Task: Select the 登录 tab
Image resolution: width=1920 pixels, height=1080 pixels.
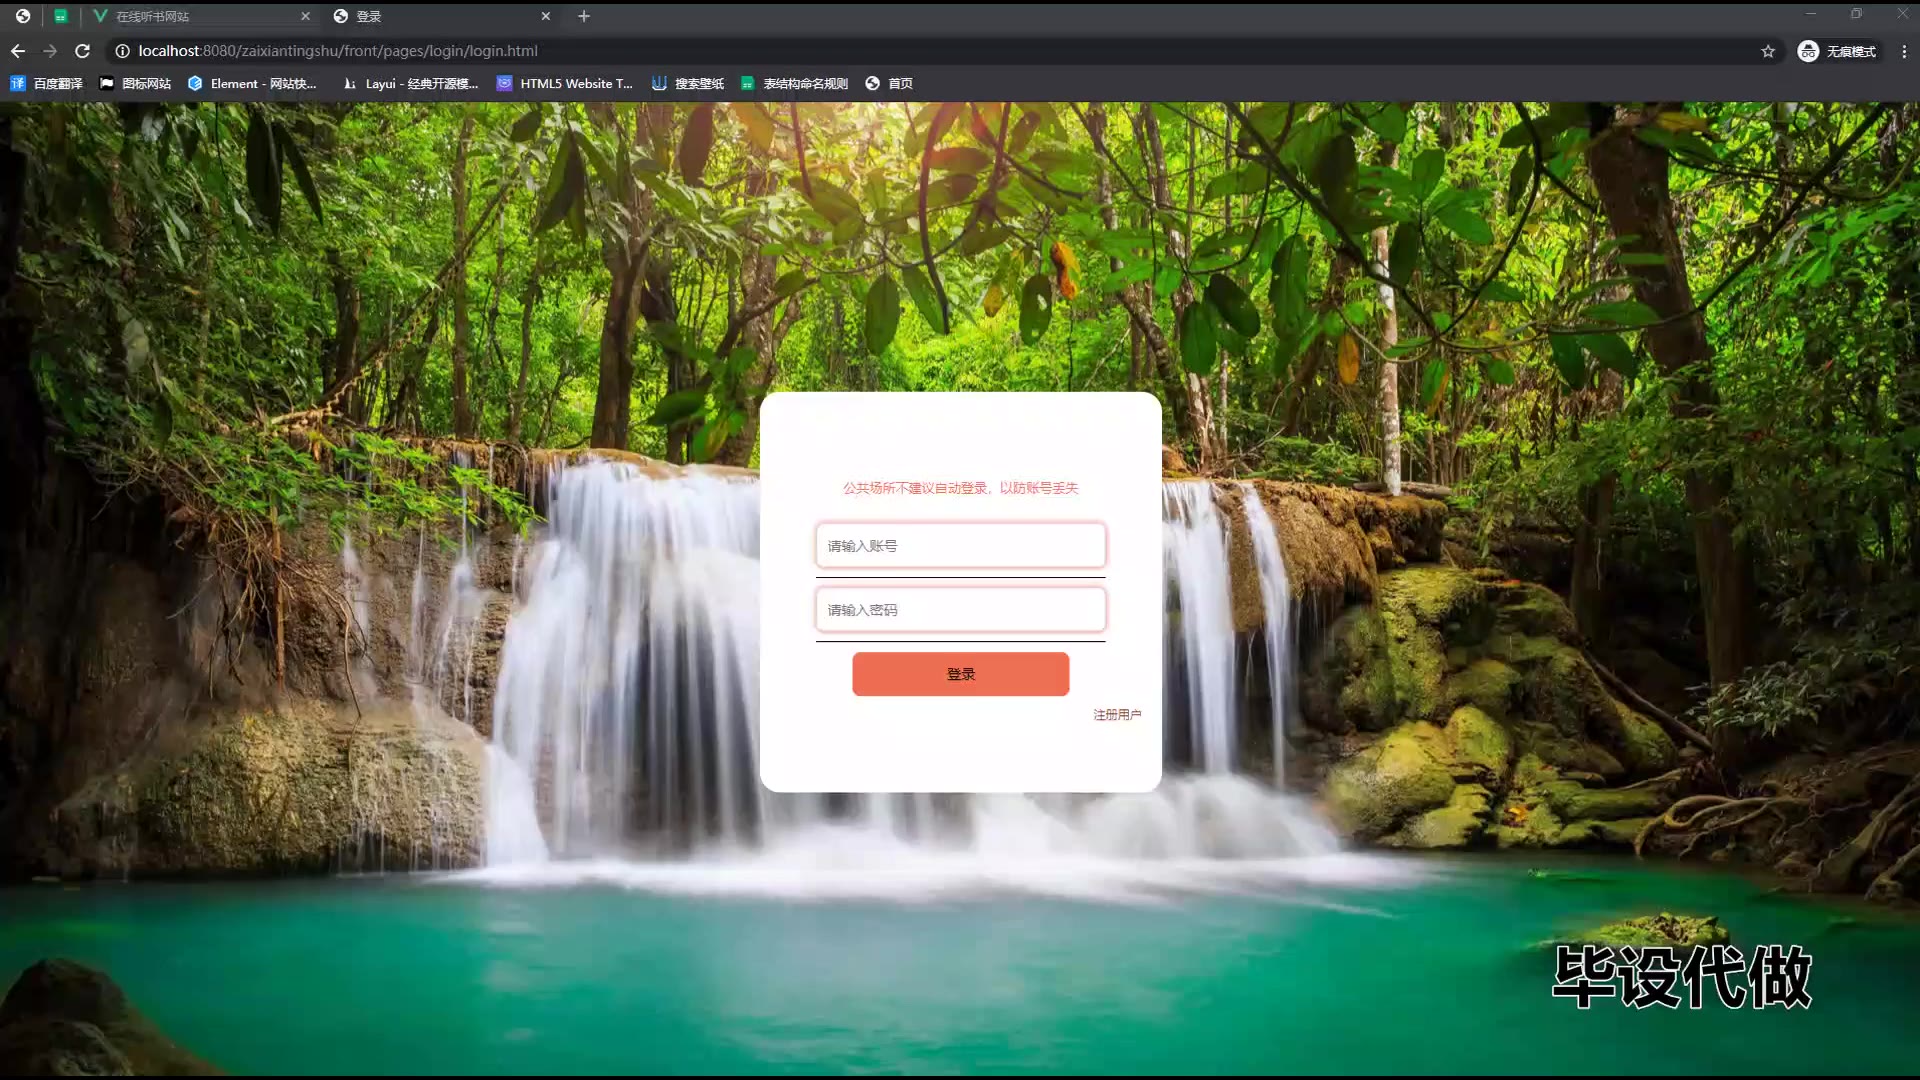Action: 442,16
